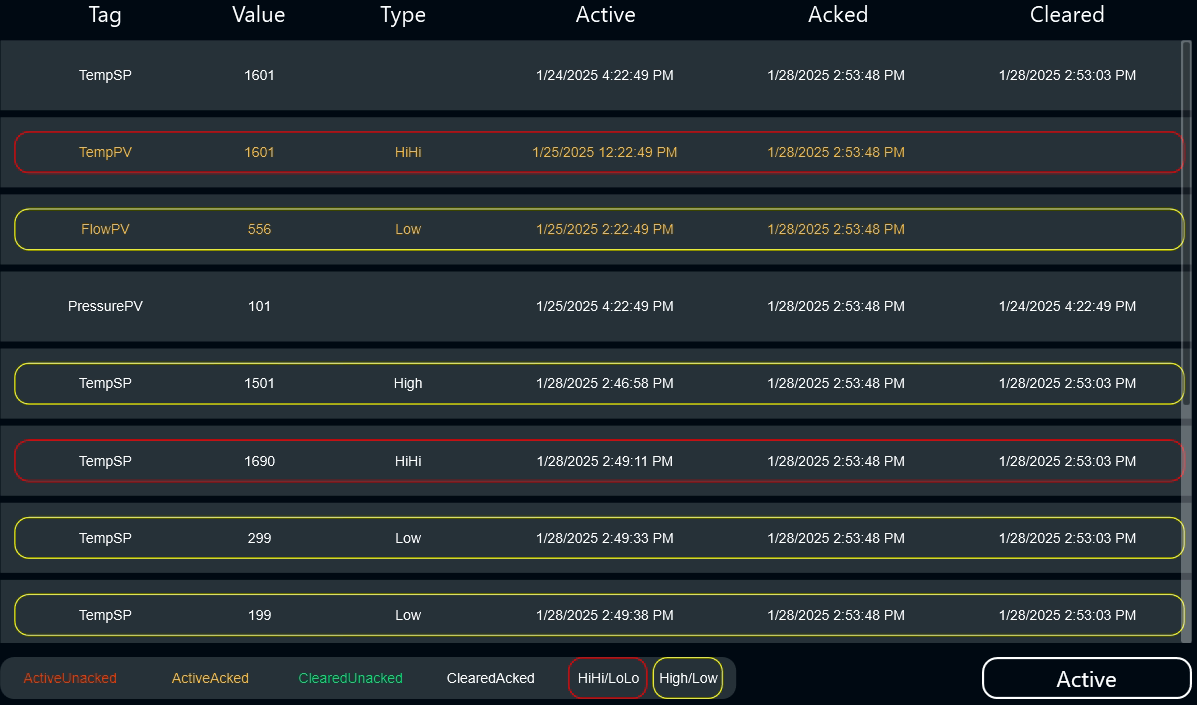The image size is (1197, 705).
Task: Click the ActiveUnacked legend label
Action: pos(70,678)
